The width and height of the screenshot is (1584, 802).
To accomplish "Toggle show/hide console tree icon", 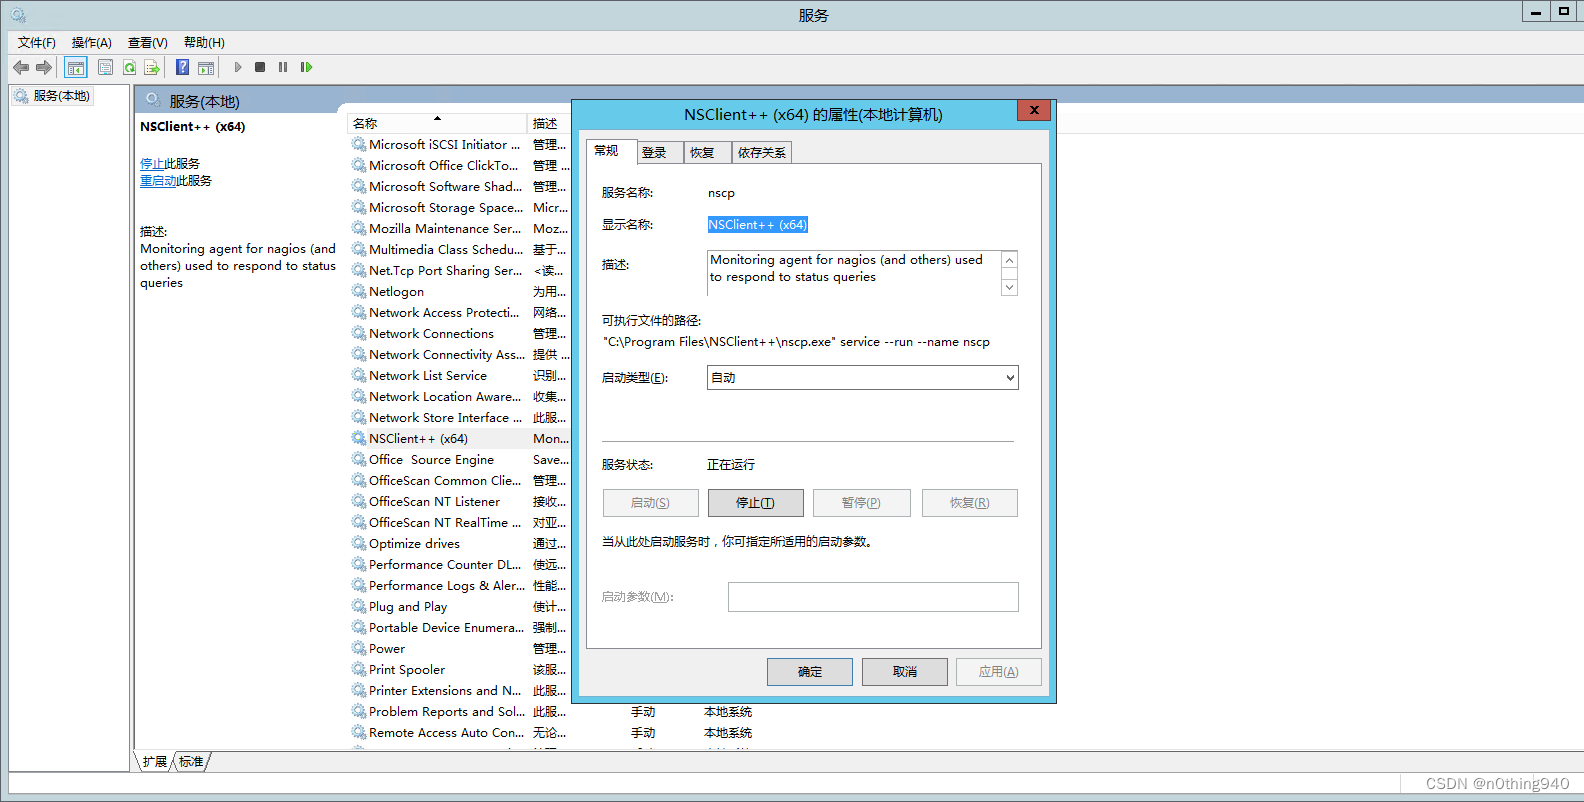I will pos(76,67).
